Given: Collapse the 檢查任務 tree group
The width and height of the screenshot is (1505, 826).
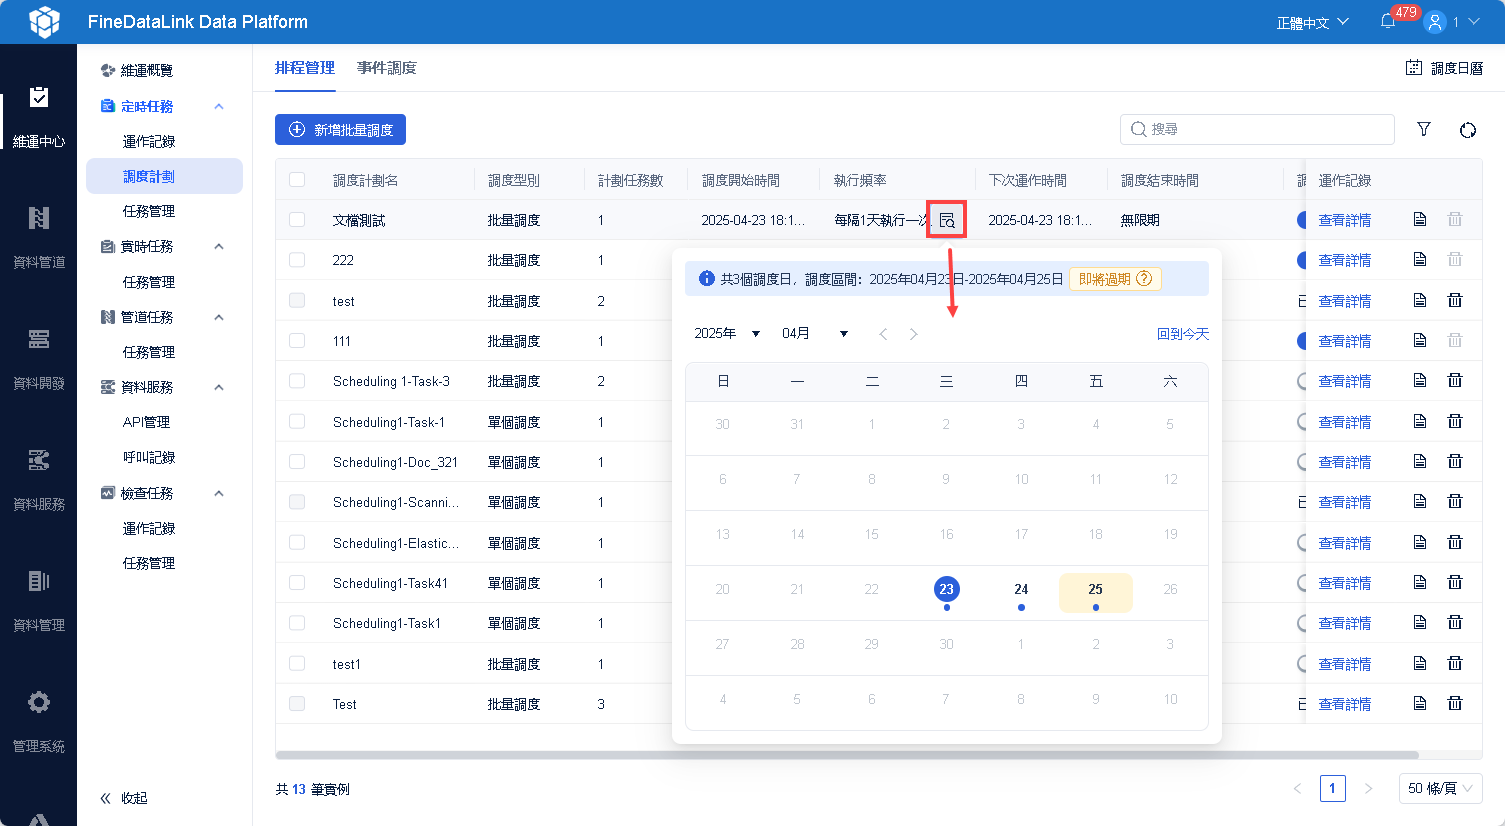Looking at the screenshot, I should click(x=219, y=493).
